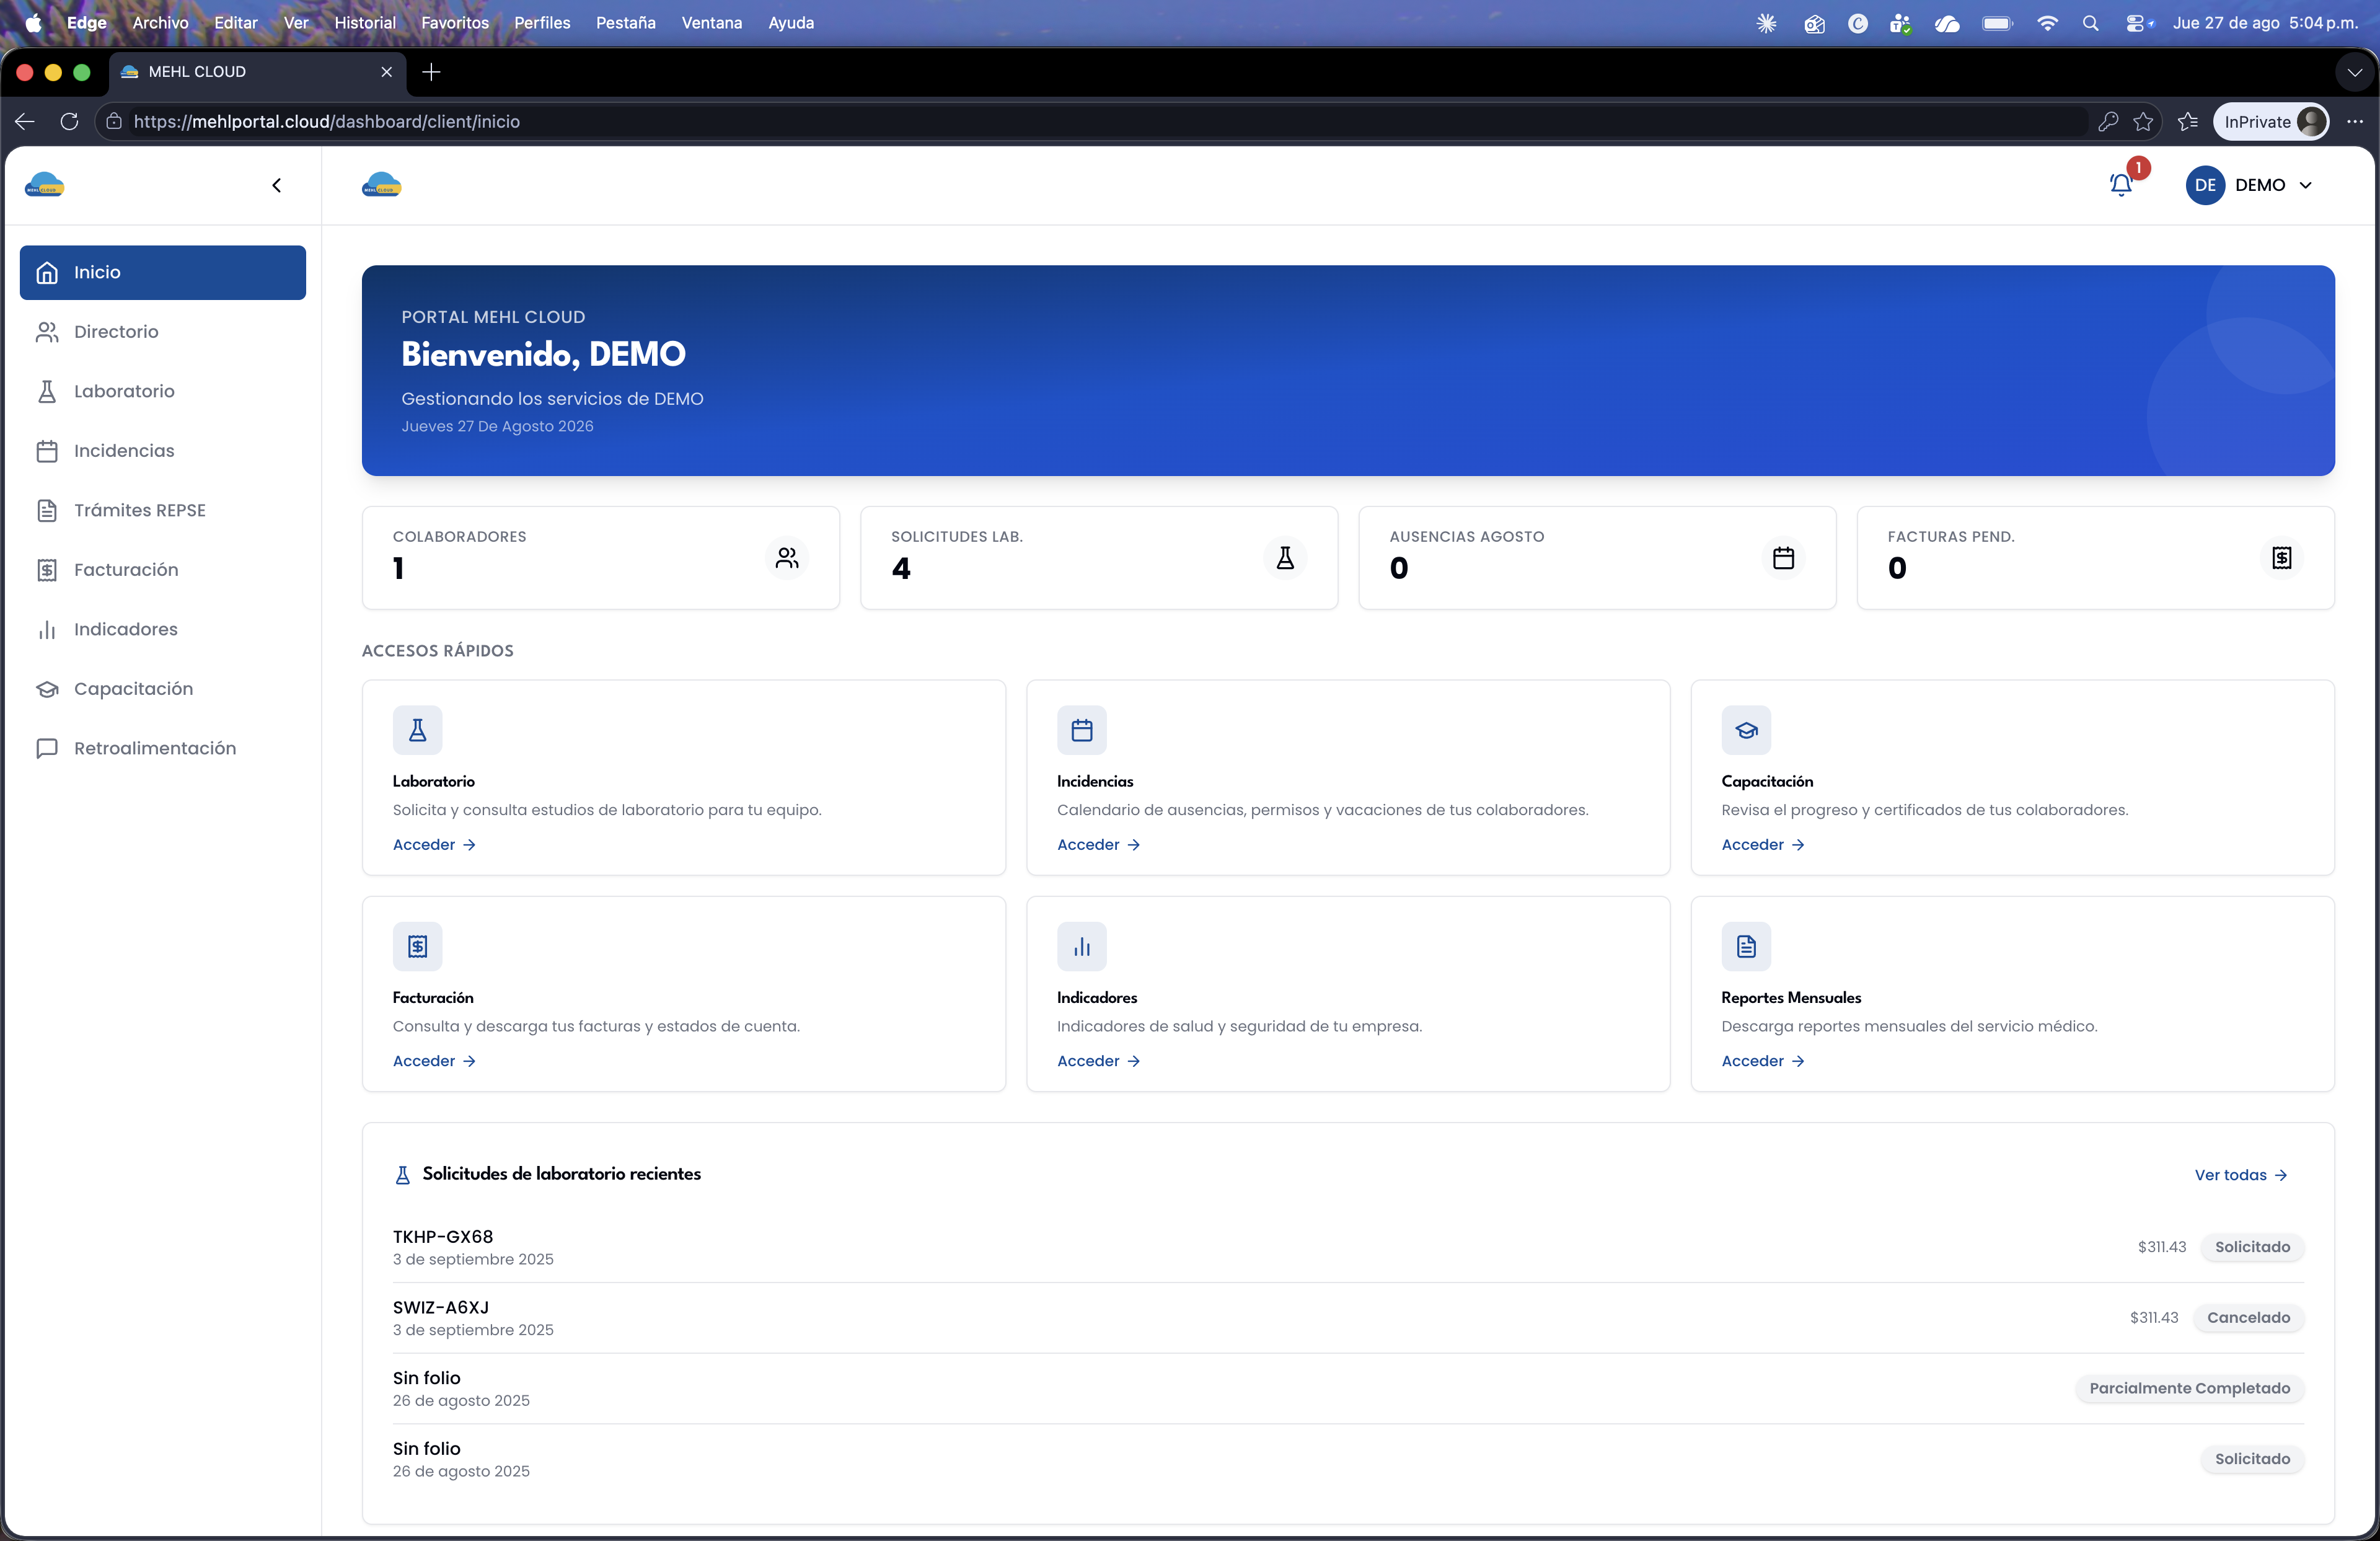Click the Indicadores bar chart card icon

(x=1082, y=946)
